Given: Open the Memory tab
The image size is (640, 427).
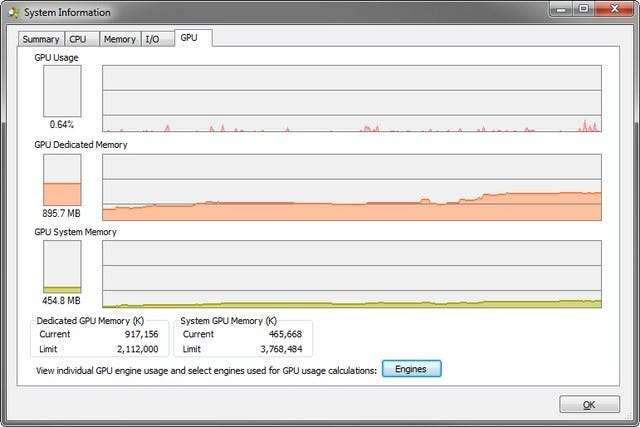Looking at the screenshot, I should click(x=120, y=39).
